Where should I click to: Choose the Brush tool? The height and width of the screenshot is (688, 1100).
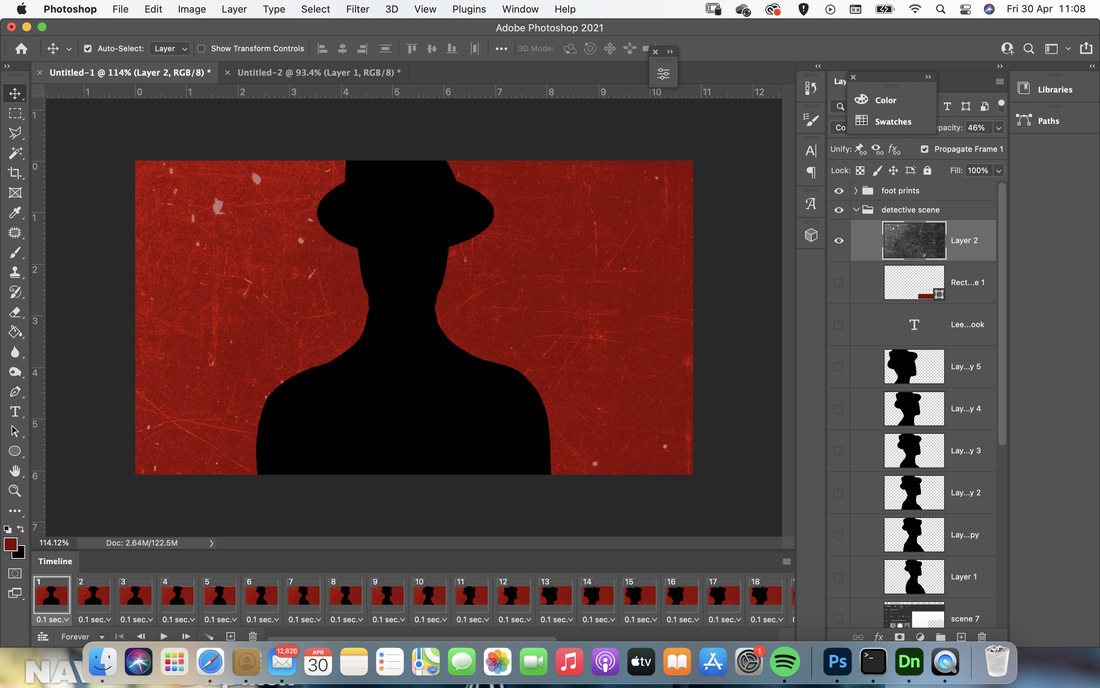click(x=15, y=252)
